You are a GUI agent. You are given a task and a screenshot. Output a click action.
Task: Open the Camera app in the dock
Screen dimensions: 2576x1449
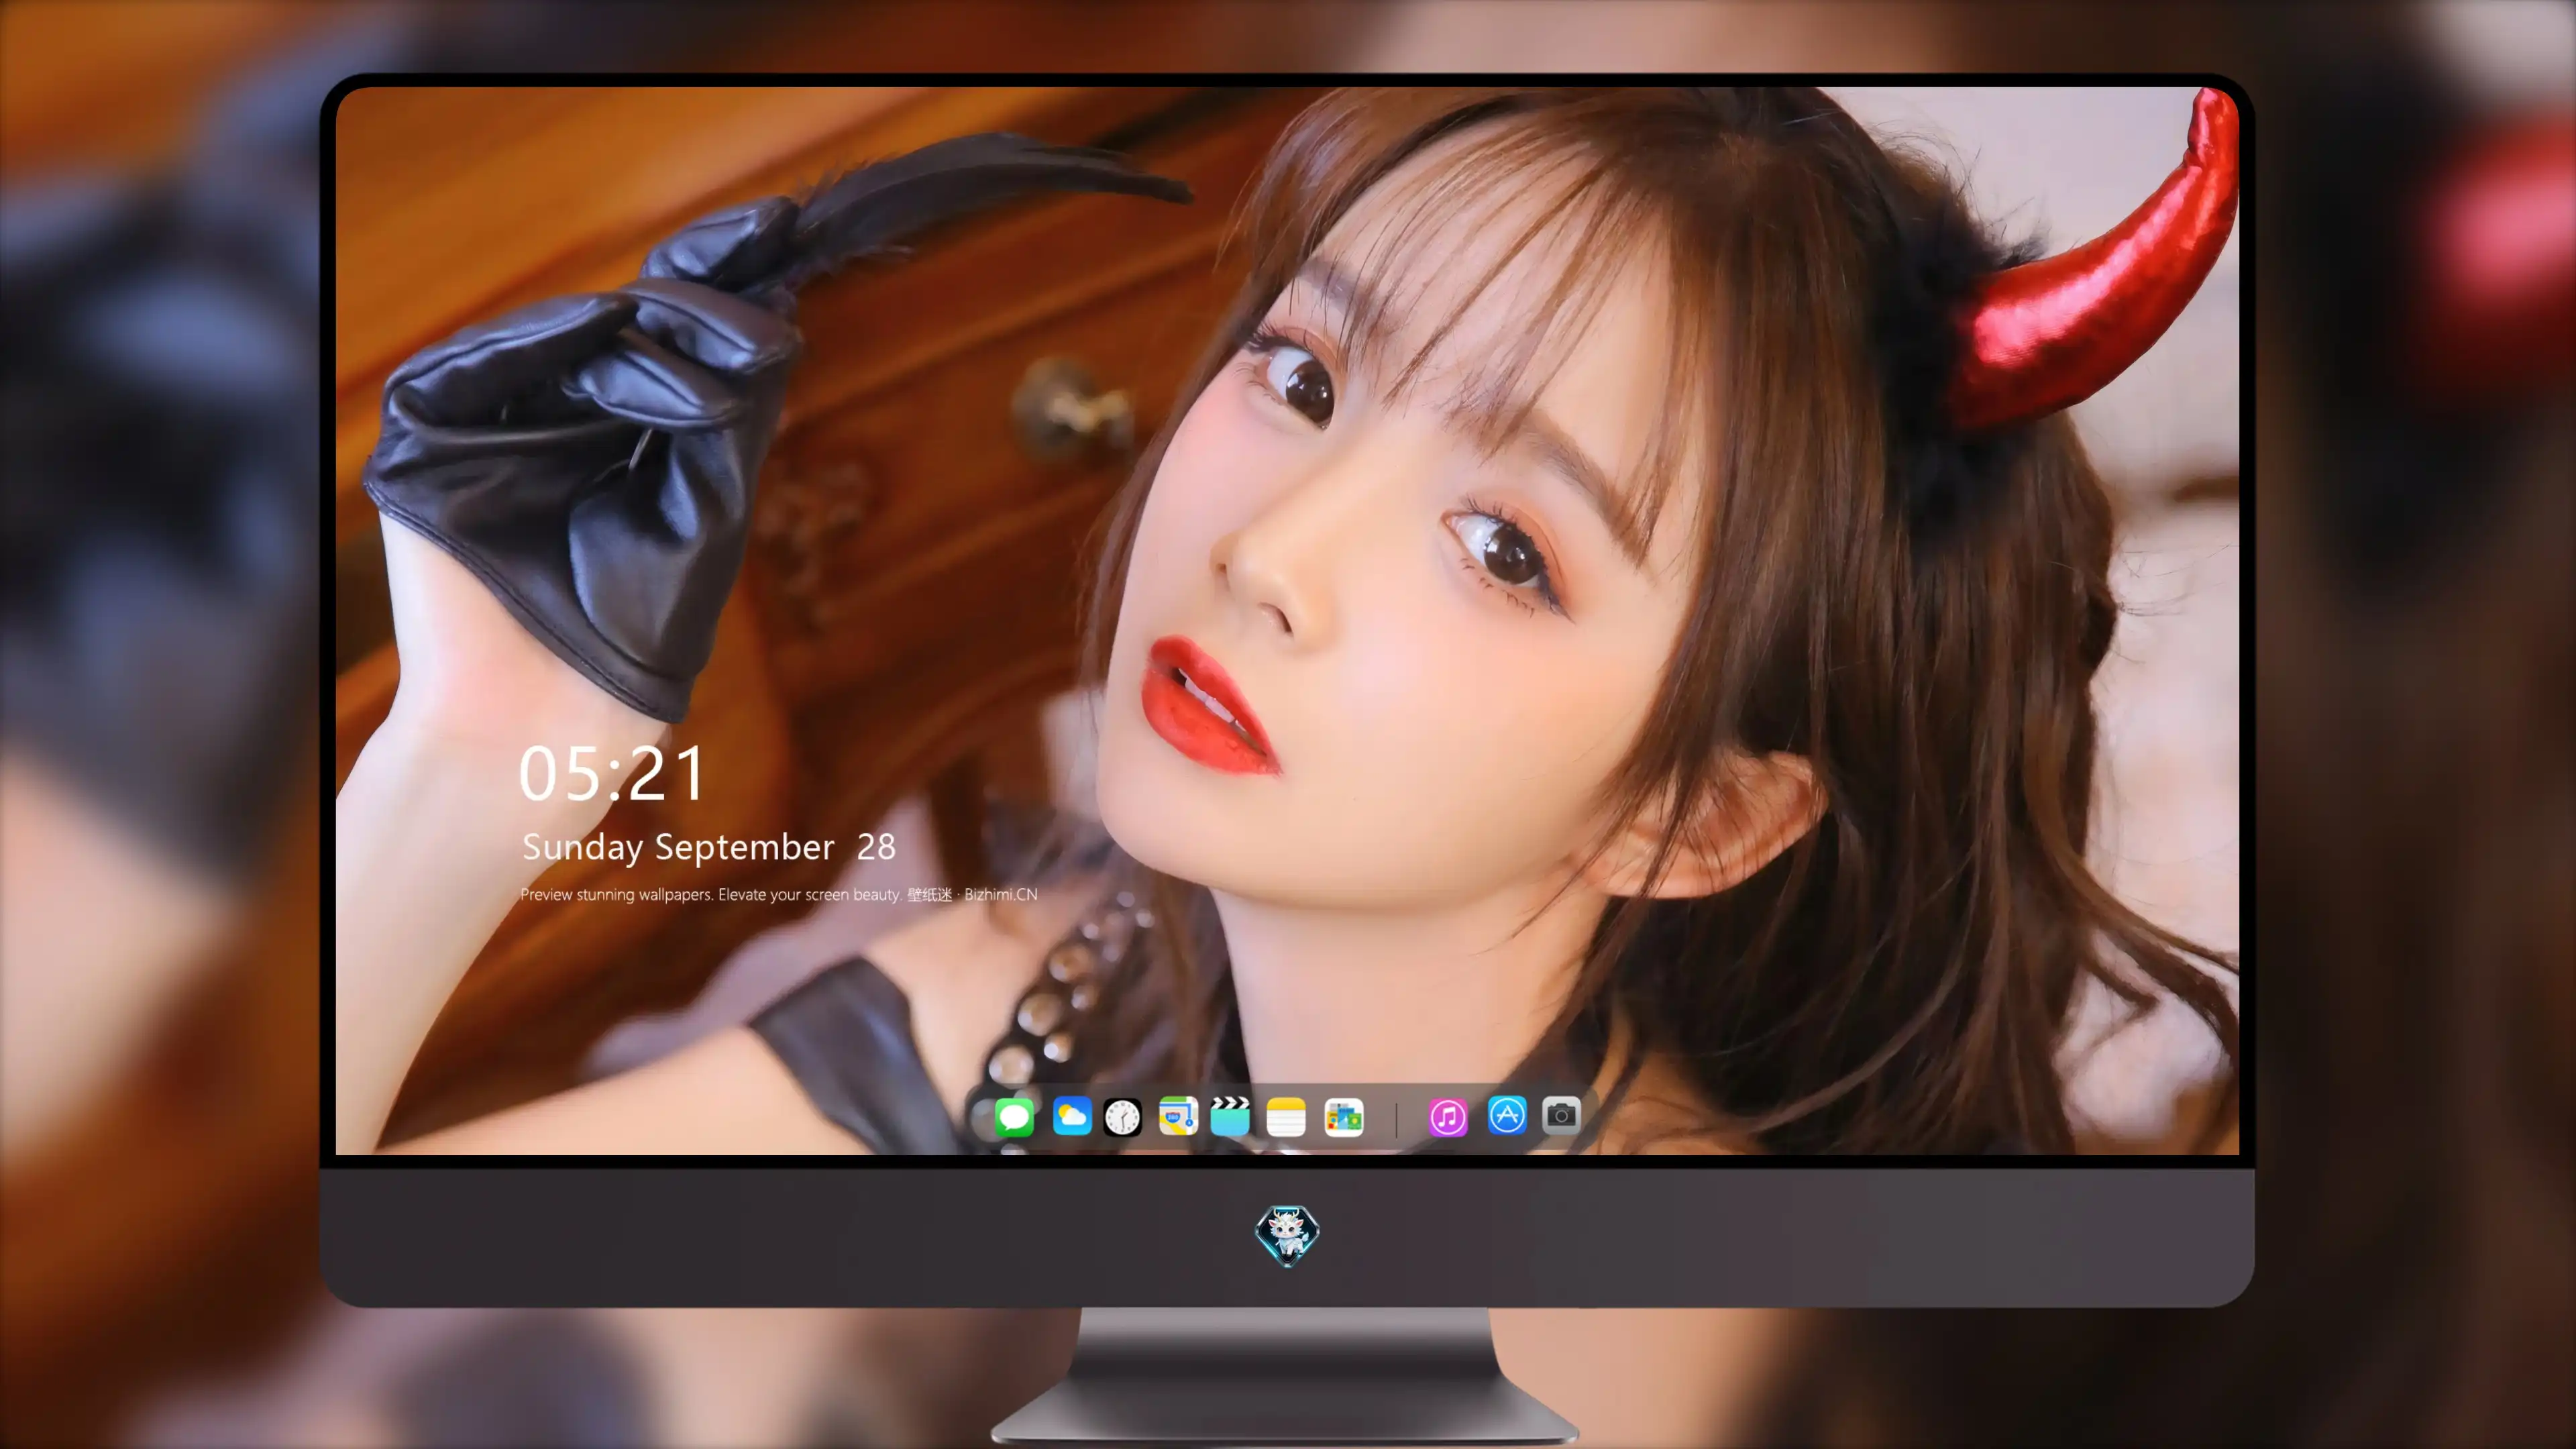pos(1561,1115)
